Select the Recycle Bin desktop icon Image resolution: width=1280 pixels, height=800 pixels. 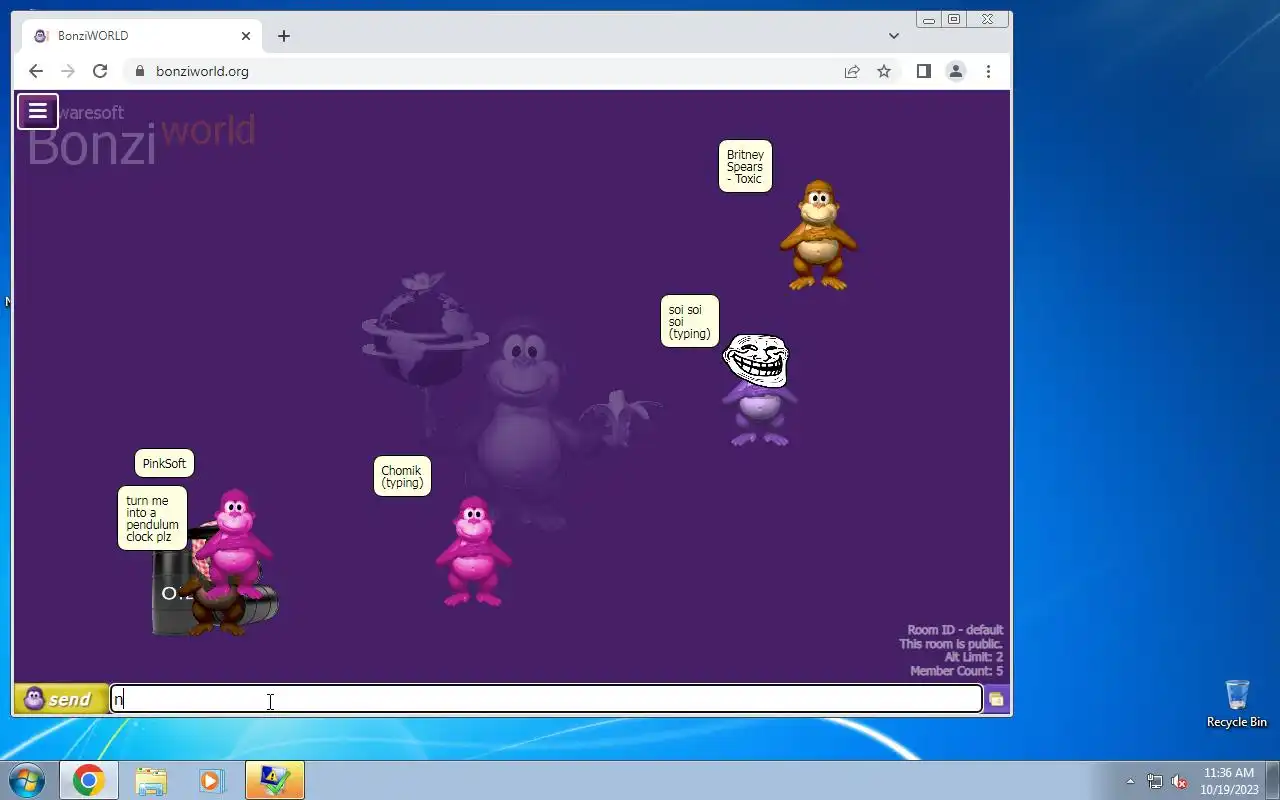click(x=1237, y=704)
